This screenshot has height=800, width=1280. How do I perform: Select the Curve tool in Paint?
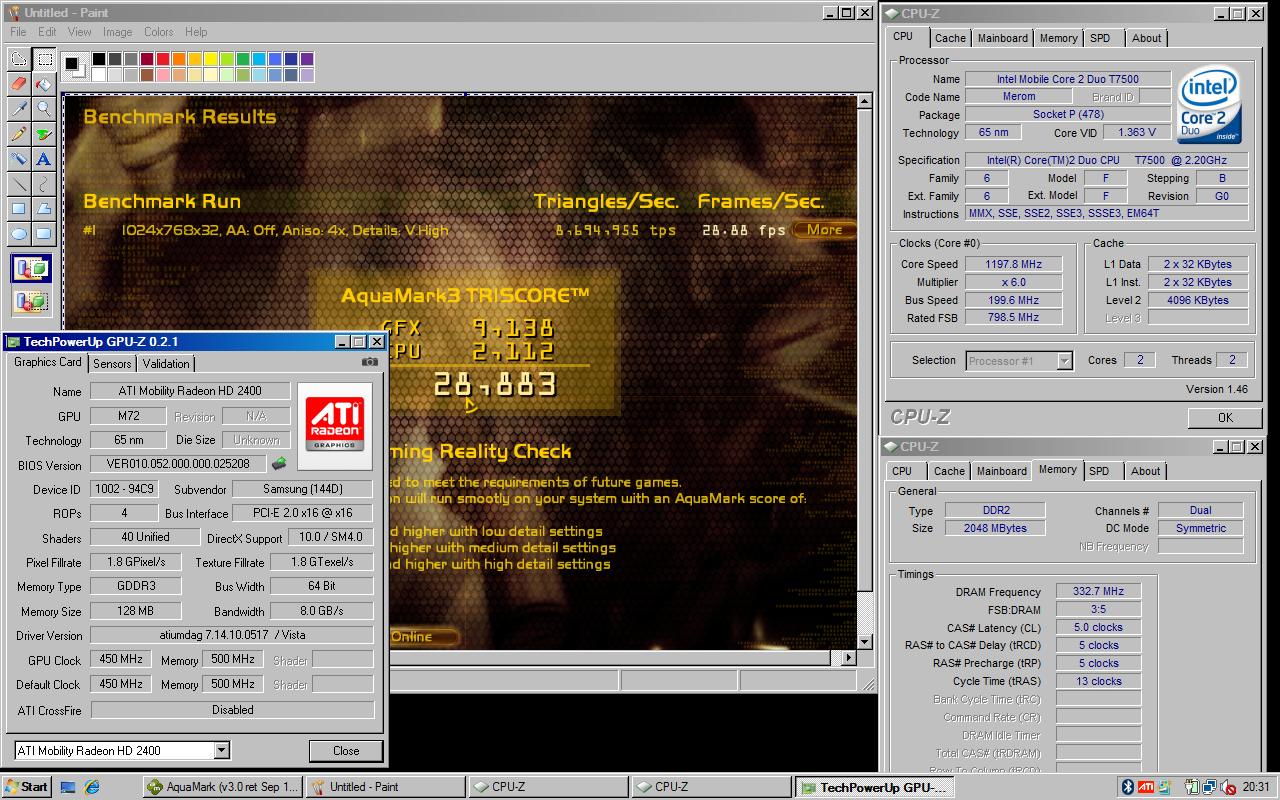44,183
